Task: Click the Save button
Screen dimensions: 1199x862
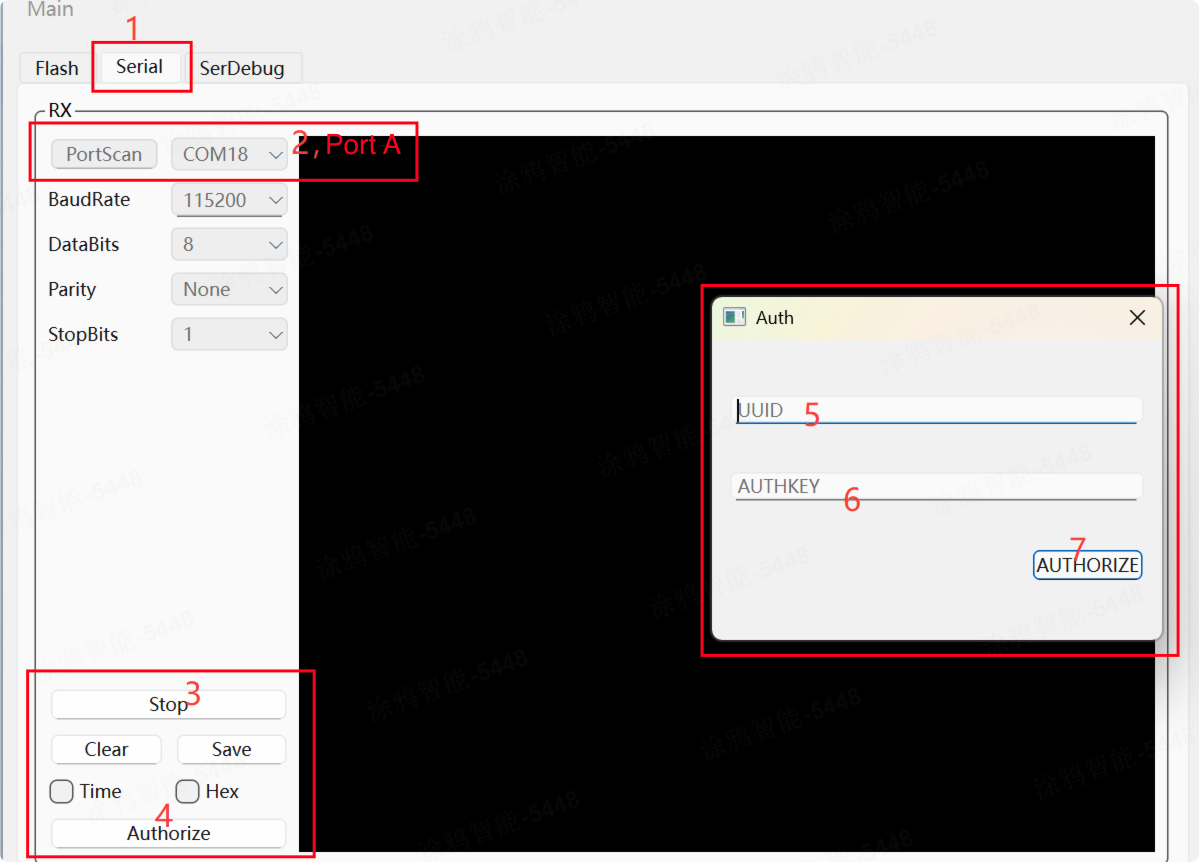Action: 231,749
